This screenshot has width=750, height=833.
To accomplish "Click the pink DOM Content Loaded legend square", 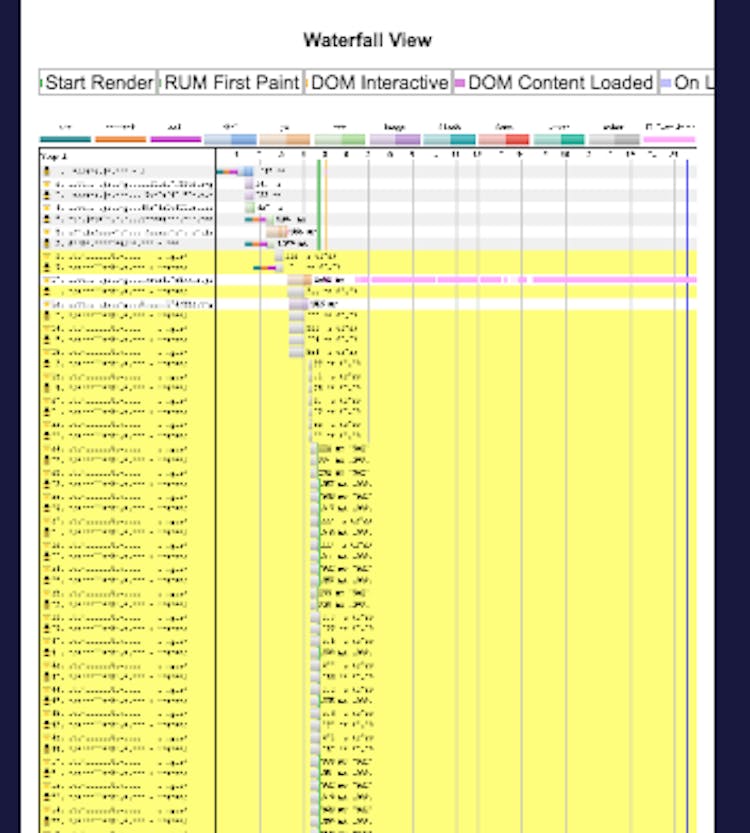I will pos(460,83).
